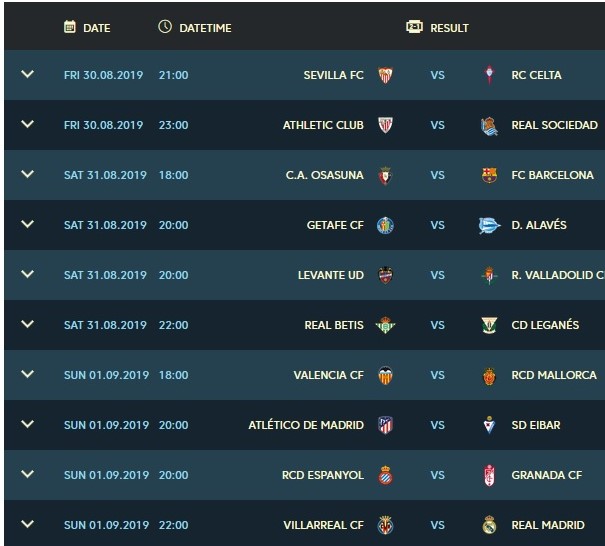Click the Atlético de Madrid crest
605x546 pixels.
click(x=385, y=425)
